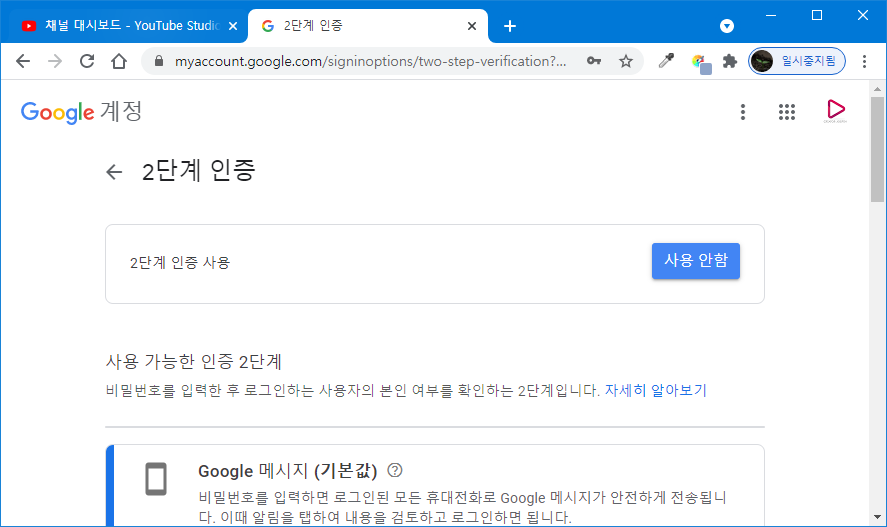Viewport: 887px width, 527px height.
Task: Click the padlock site info icon
Action: coord(159,61)
